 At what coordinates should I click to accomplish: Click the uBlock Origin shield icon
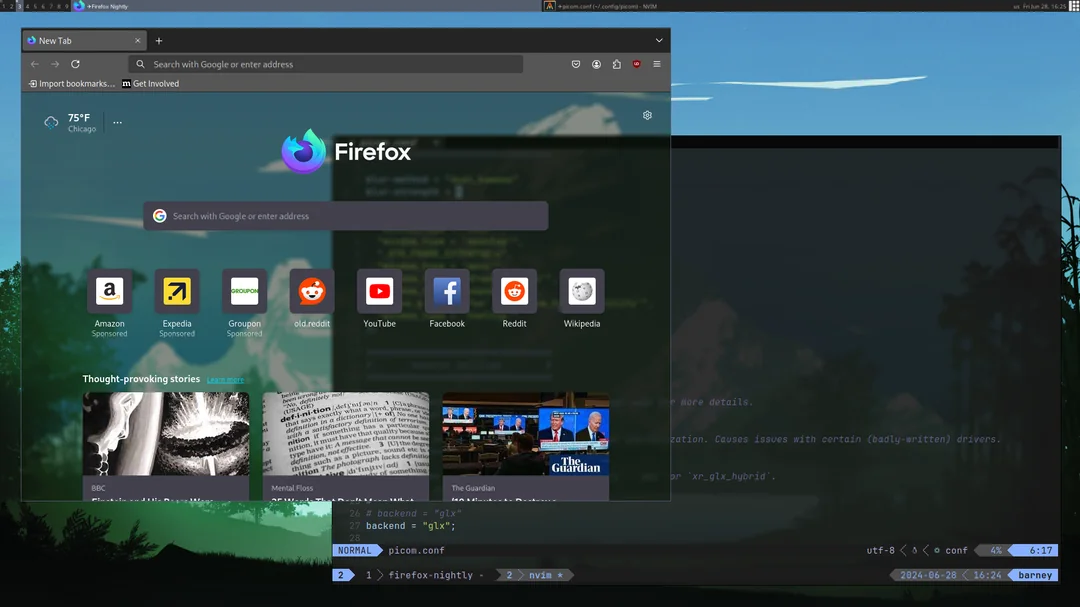(x=636, y=64)
